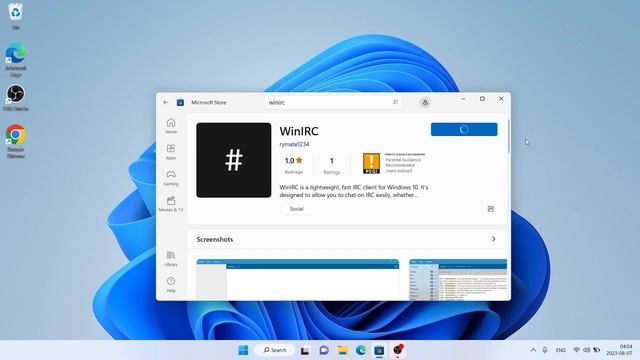Image resolution: width=640 pixels, height=360 pixels.
Task: Open publisher rymate1234 link
Action: [x=294, y=144]
